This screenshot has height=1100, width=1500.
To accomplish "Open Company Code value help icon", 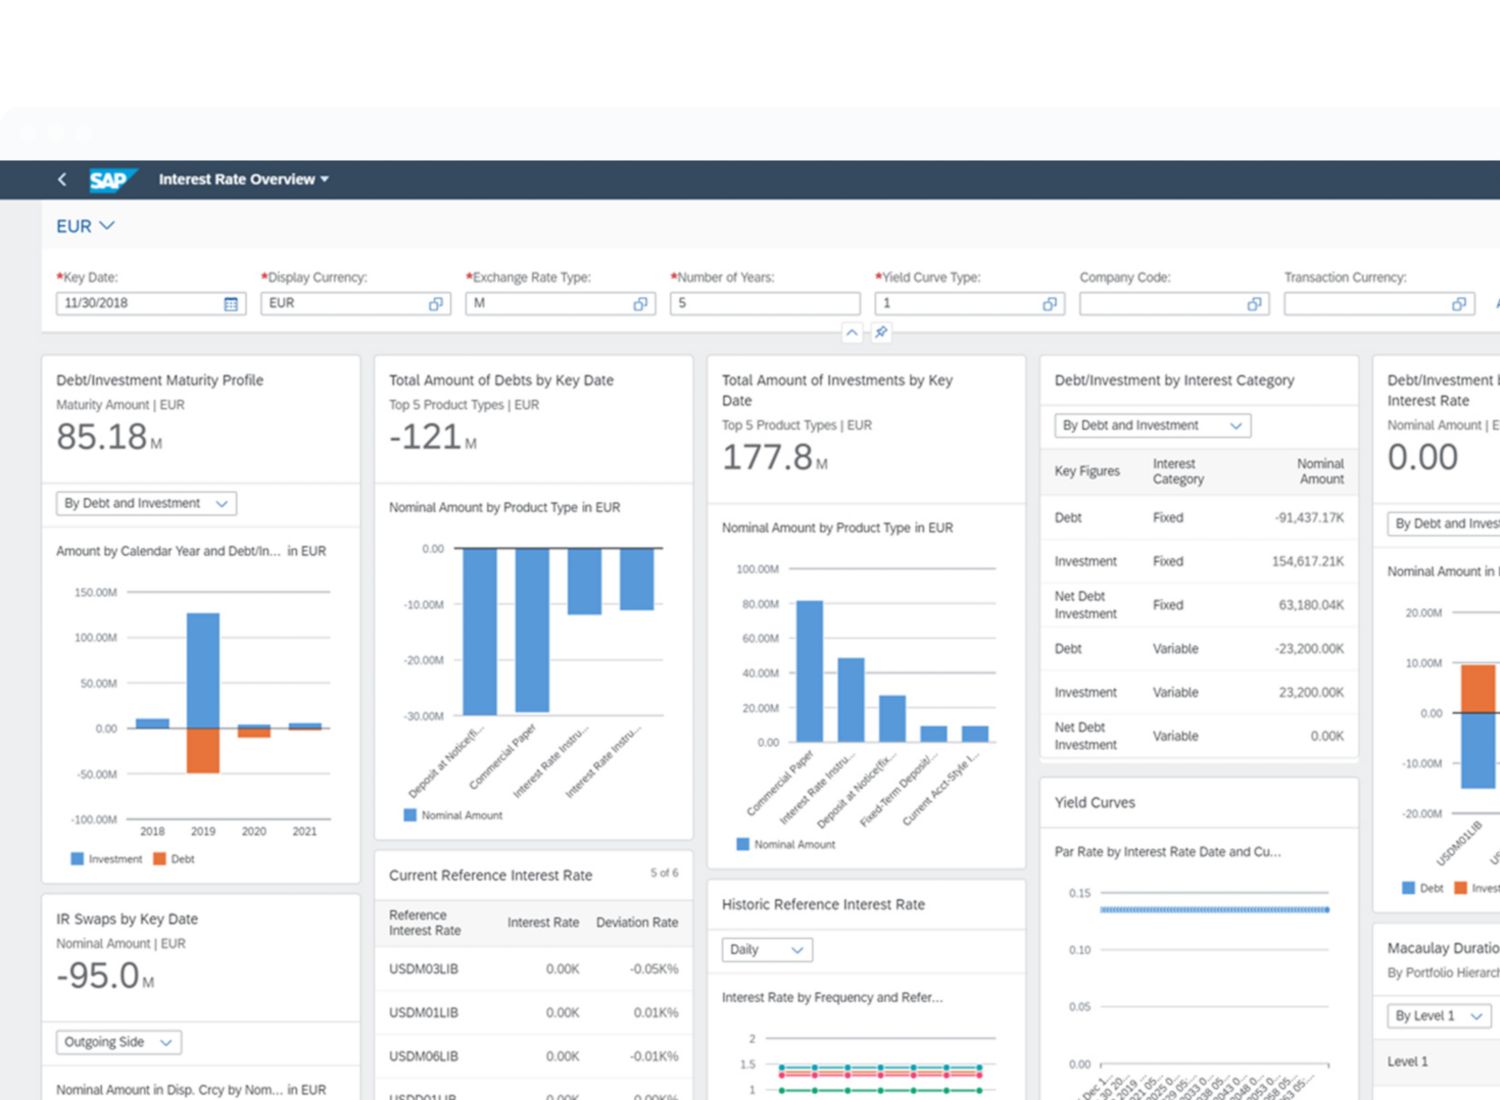I will [x=1254, y=304].
